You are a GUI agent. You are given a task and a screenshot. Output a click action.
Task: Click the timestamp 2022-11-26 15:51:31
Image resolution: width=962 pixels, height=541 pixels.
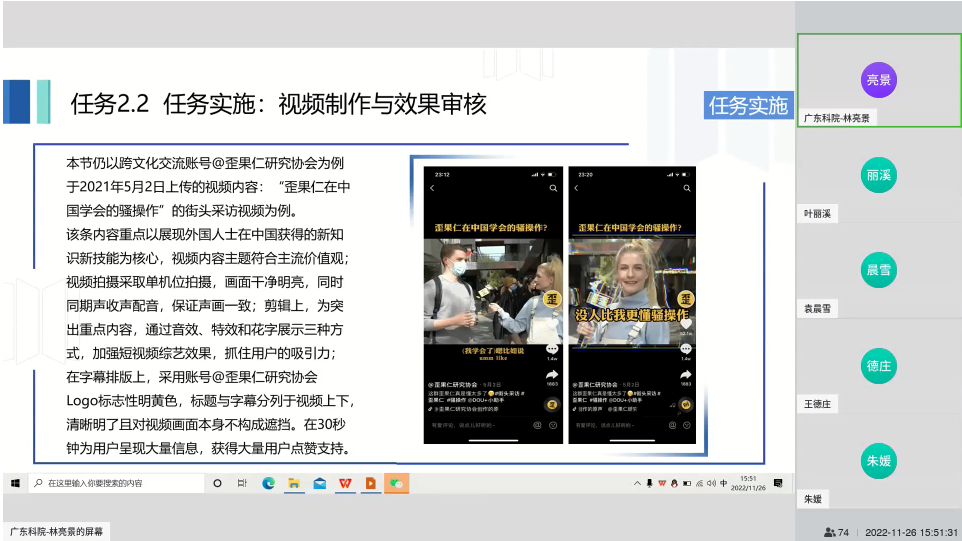tap(911, 532)
